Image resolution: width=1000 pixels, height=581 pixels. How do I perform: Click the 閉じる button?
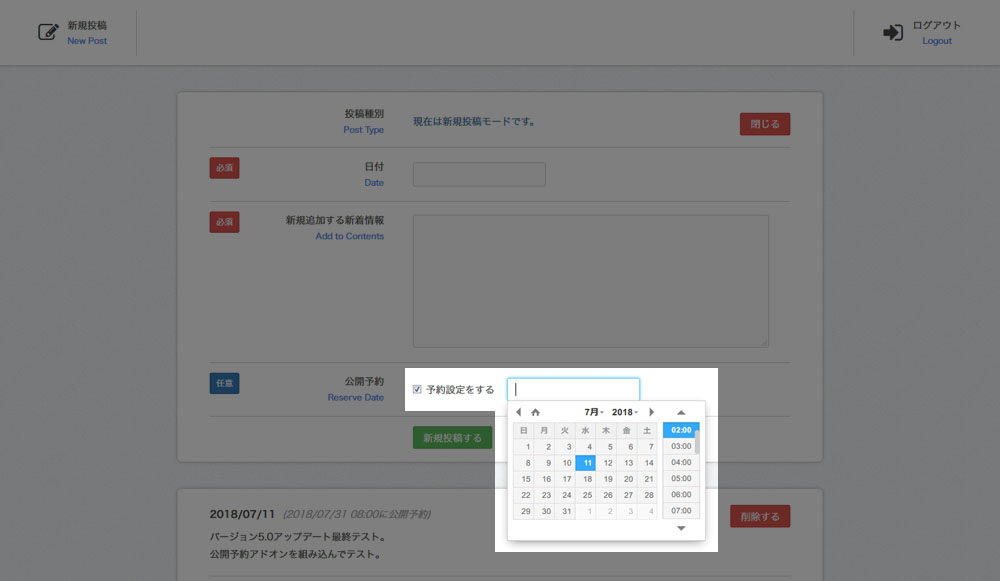tap(765, 124)
